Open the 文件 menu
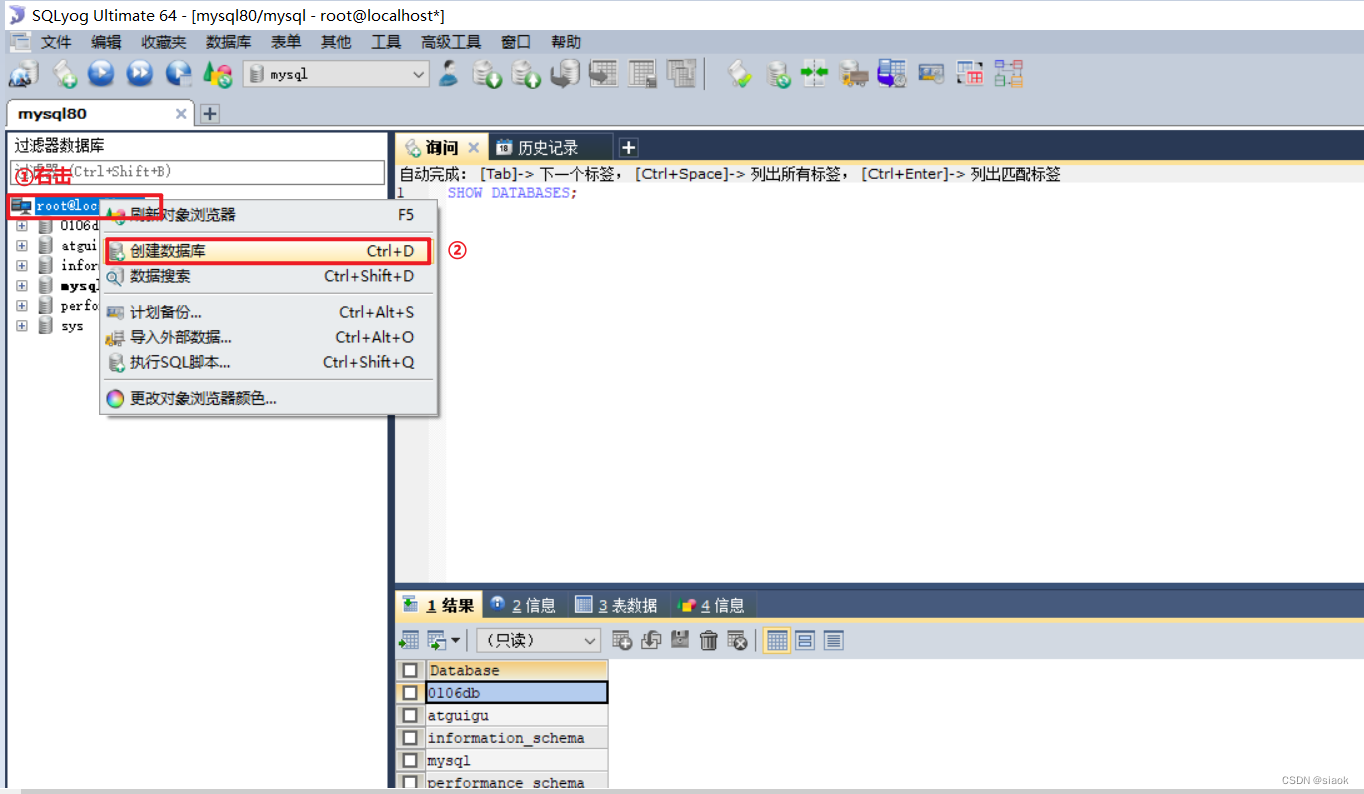 point(56,42)
